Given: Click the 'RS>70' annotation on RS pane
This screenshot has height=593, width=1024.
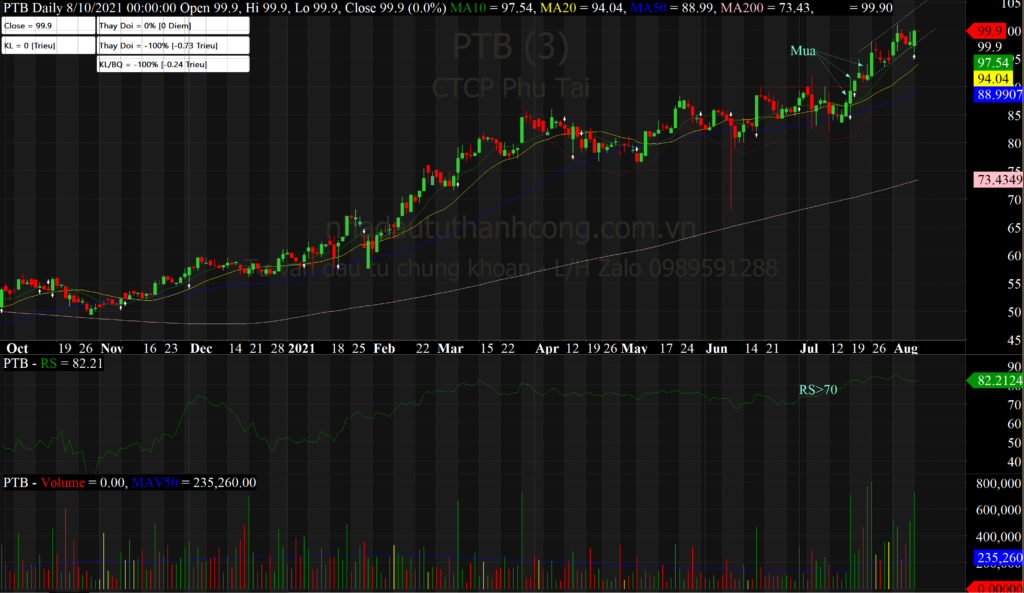Looking at the screenshot, I should click(818, 390).
